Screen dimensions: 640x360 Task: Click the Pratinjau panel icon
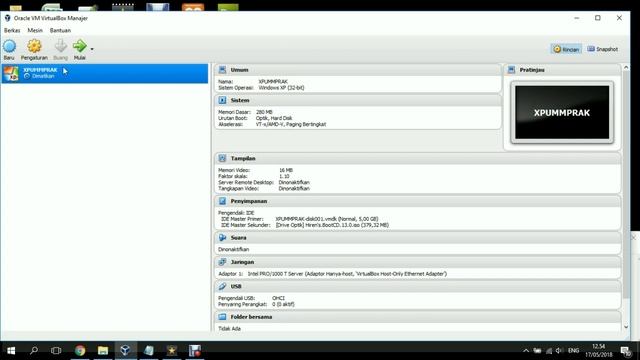pyautogui.click(x=511, y=70)
